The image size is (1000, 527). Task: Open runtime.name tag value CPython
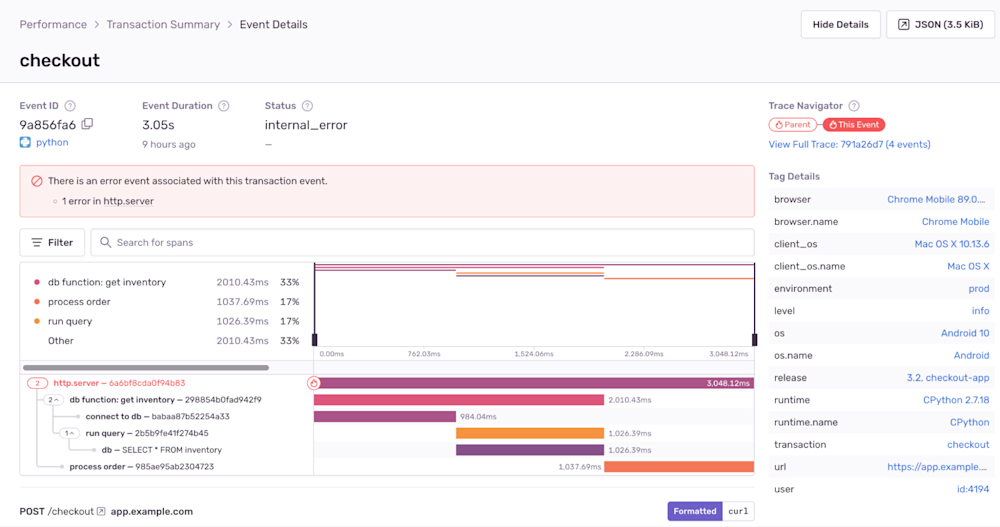(970, 422)
